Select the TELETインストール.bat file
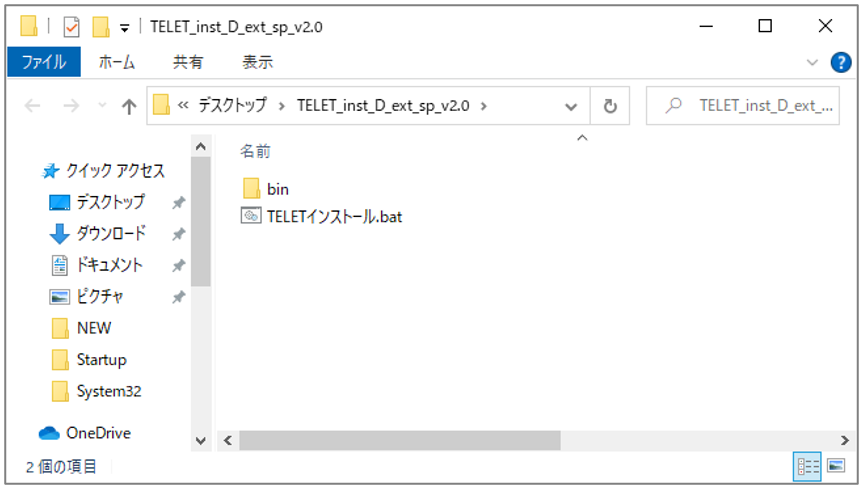Screen dimensions: 863x489 pos(333,216)
